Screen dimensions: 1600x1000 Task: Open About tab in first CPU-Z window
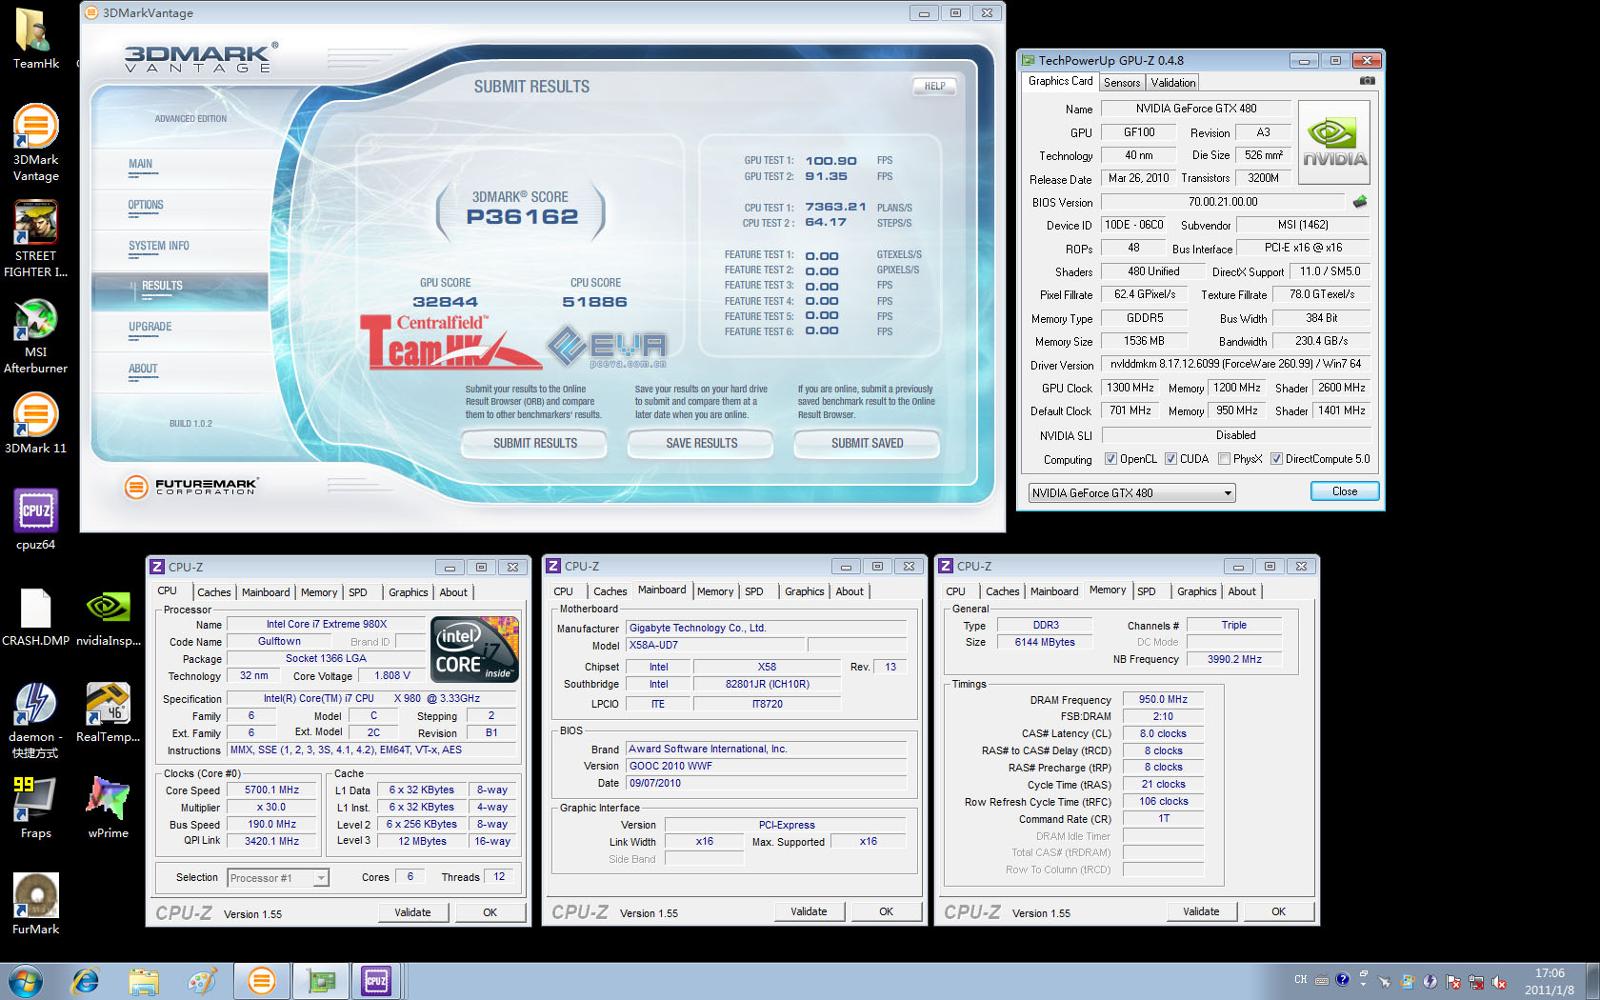click(453, 592)
